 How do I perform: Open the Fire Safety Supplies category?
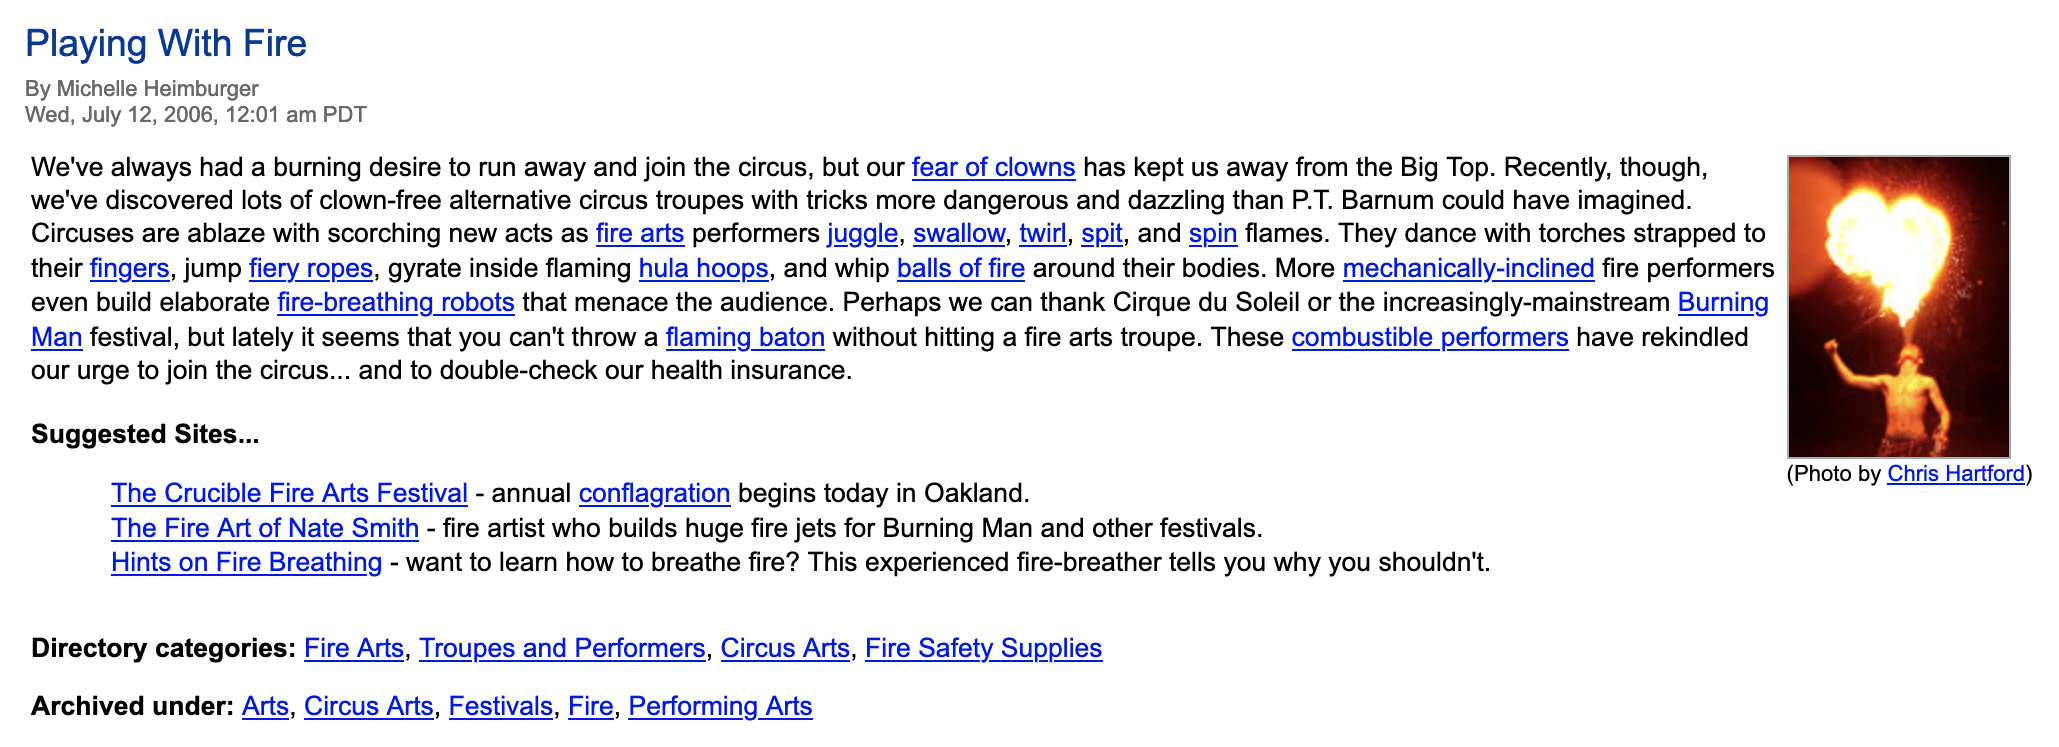[983, 649]
